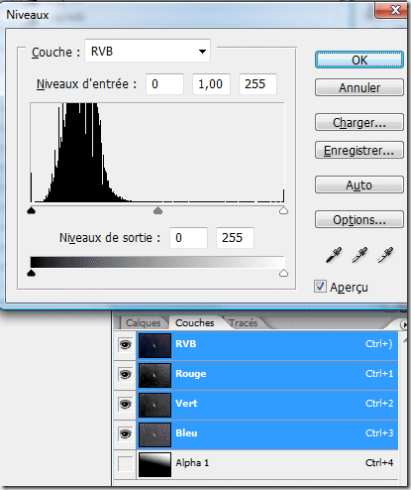Click the gamma input field showing 1,00
Image resolution: width=411 pixels, height=490 pixels.
pos(211,84)
